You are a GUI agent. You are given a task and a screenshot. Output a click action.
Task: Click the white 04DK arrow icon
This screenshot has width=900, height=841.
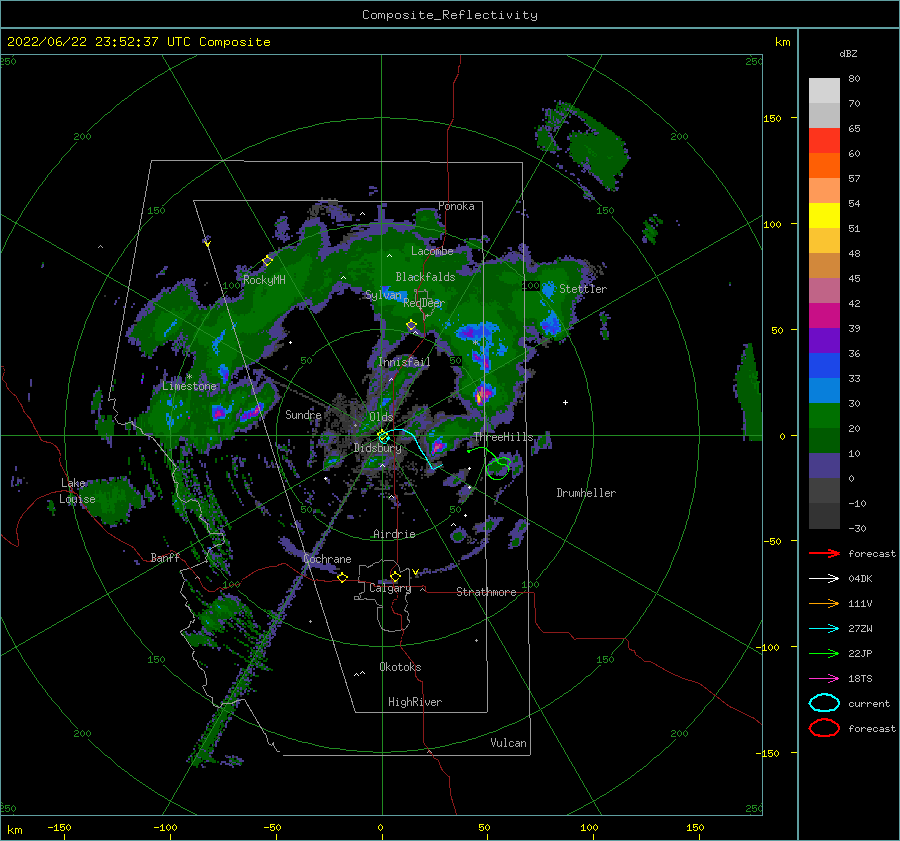tap(824, 578)
